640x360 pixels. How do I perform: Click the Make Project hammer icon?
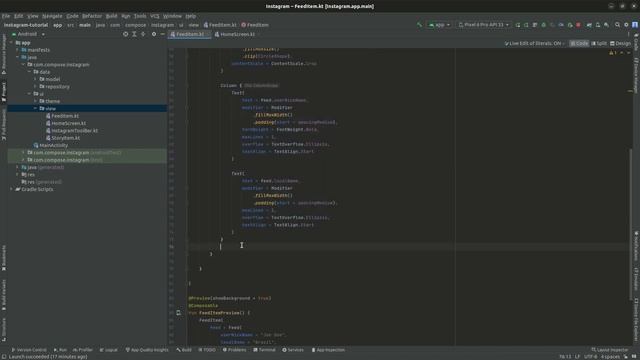click(419, 25)
